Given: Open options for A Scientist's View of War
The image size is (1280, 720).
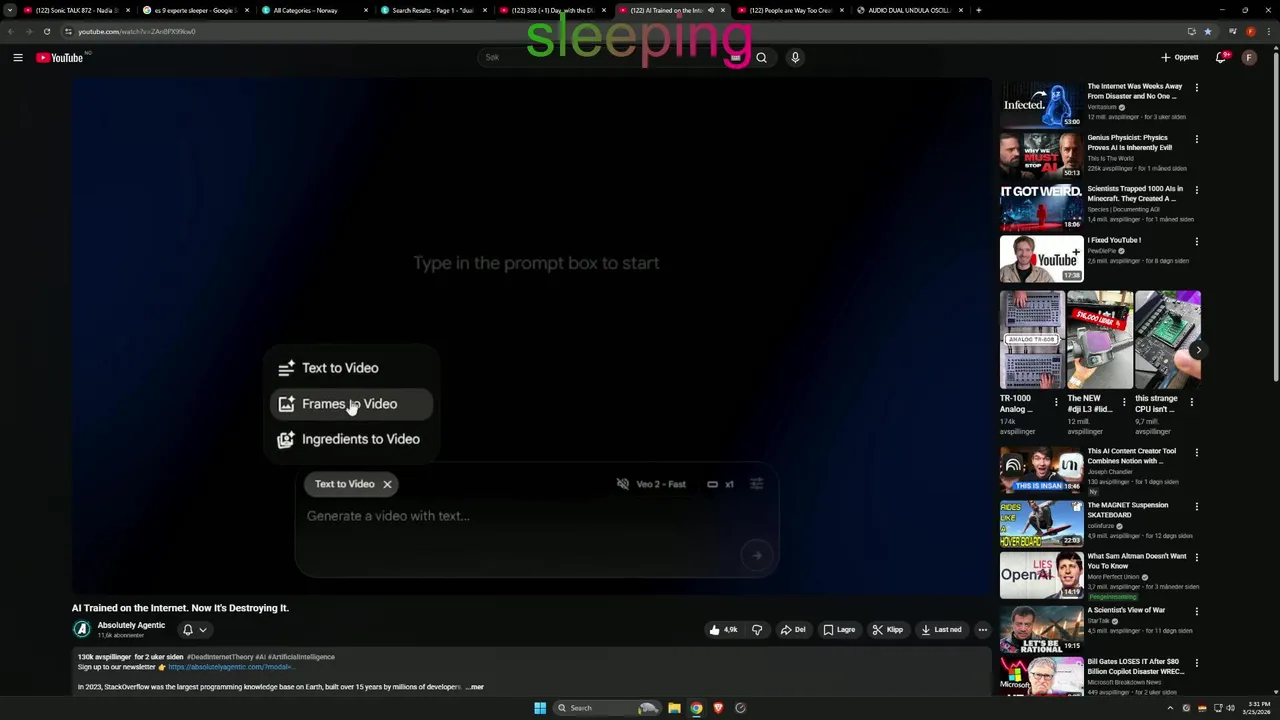Looking at the screenshot, I should (x=1196, y=611).
